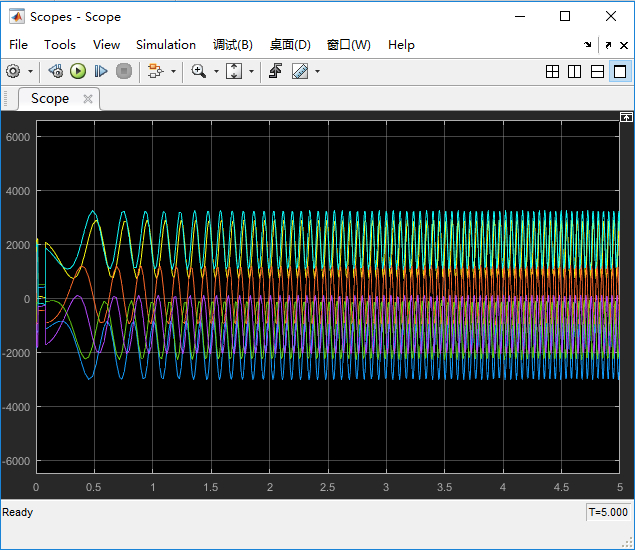This screenshot has height=550, width=635.
Task: Expand the Zoom tool dropdown arrow
Action: coord(216,71)
